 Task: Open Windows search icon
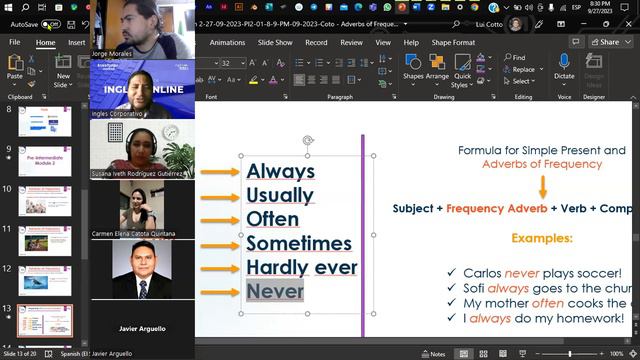point(25,7)
